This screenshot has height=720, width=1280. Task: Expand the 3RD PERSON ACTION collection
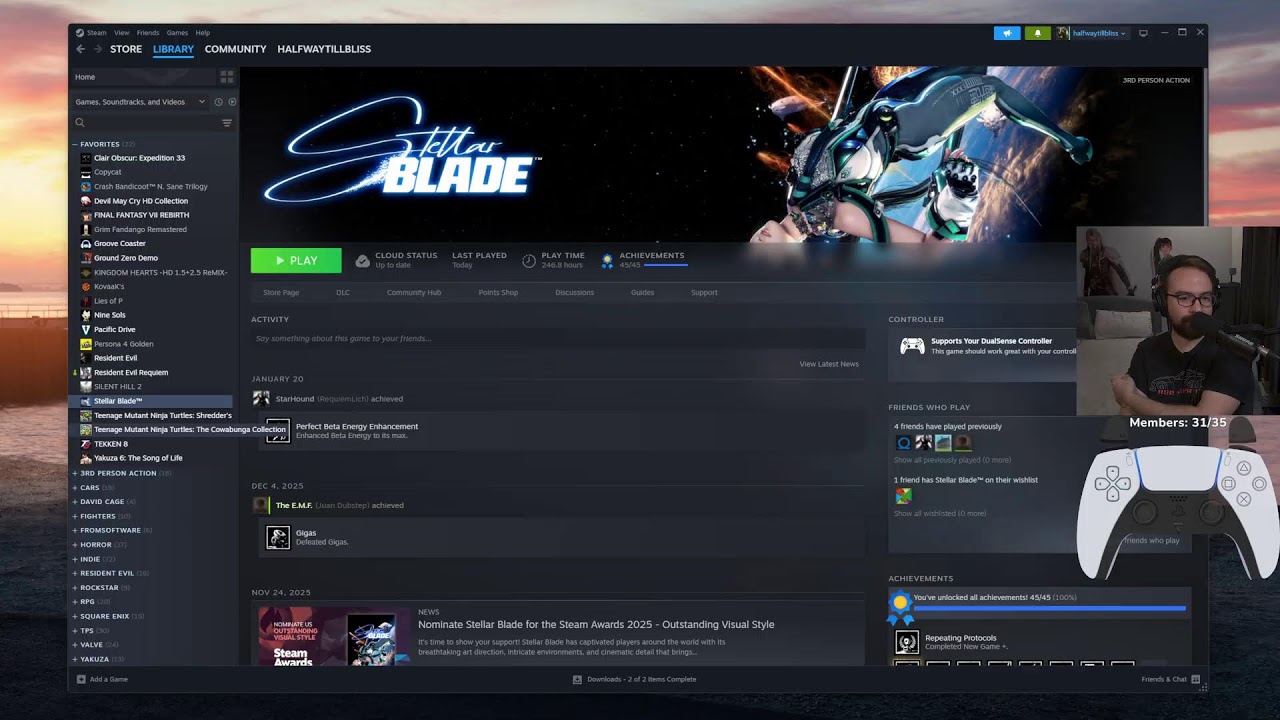[x=74, y=473]
